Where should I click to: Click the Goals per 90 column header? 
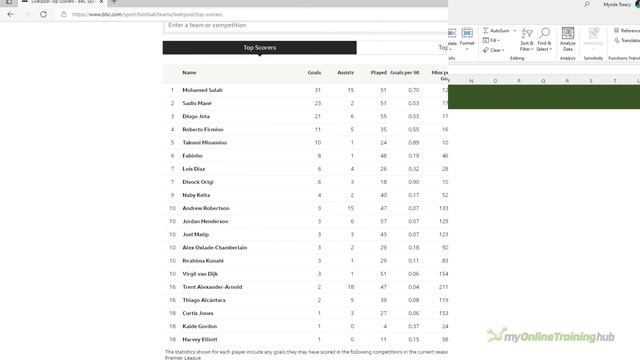pos(404,73)
